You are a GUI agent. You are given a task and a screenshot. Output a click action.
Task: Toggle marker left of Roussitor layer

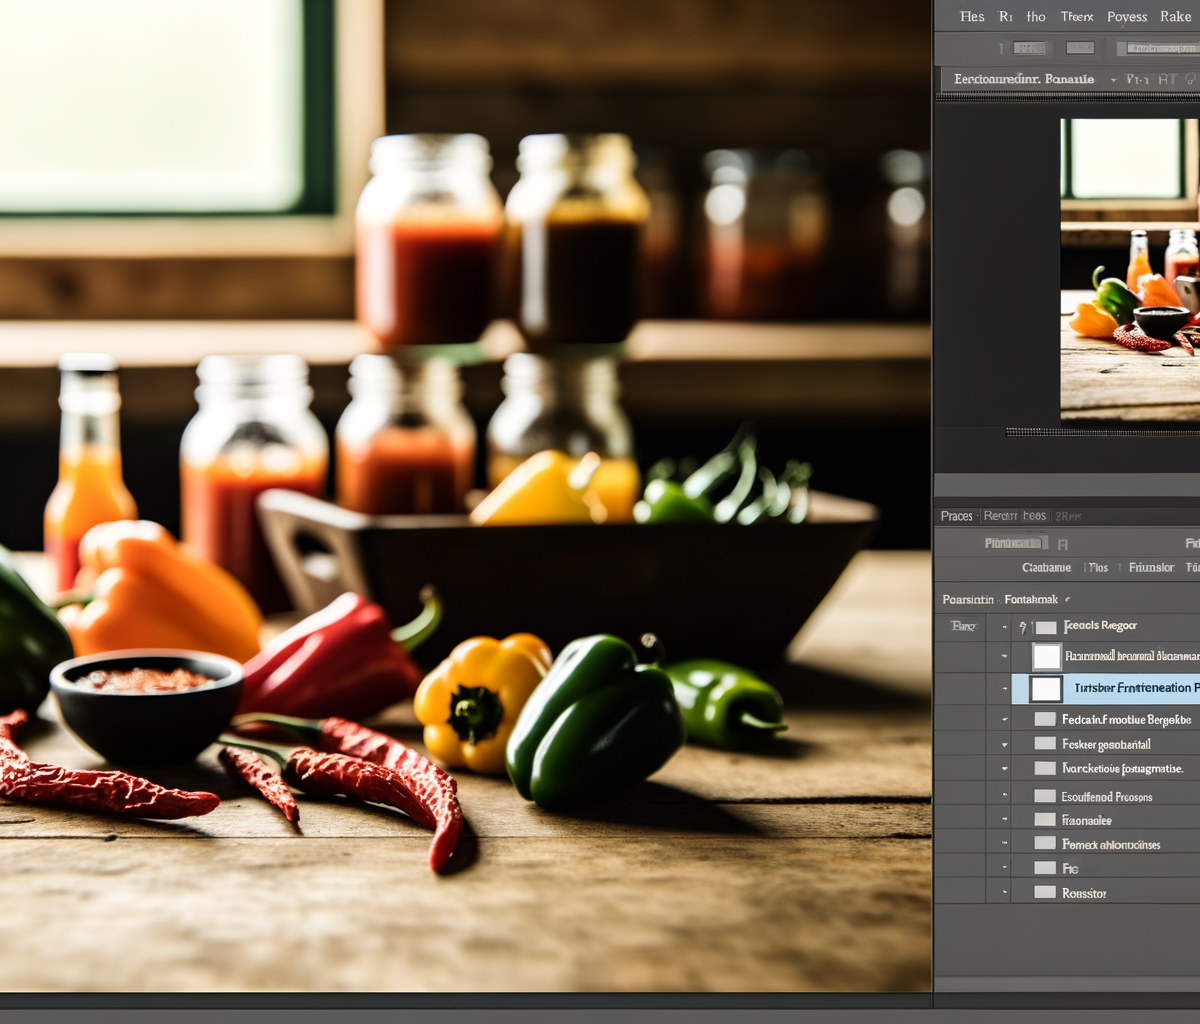[x=1004, y=892]
